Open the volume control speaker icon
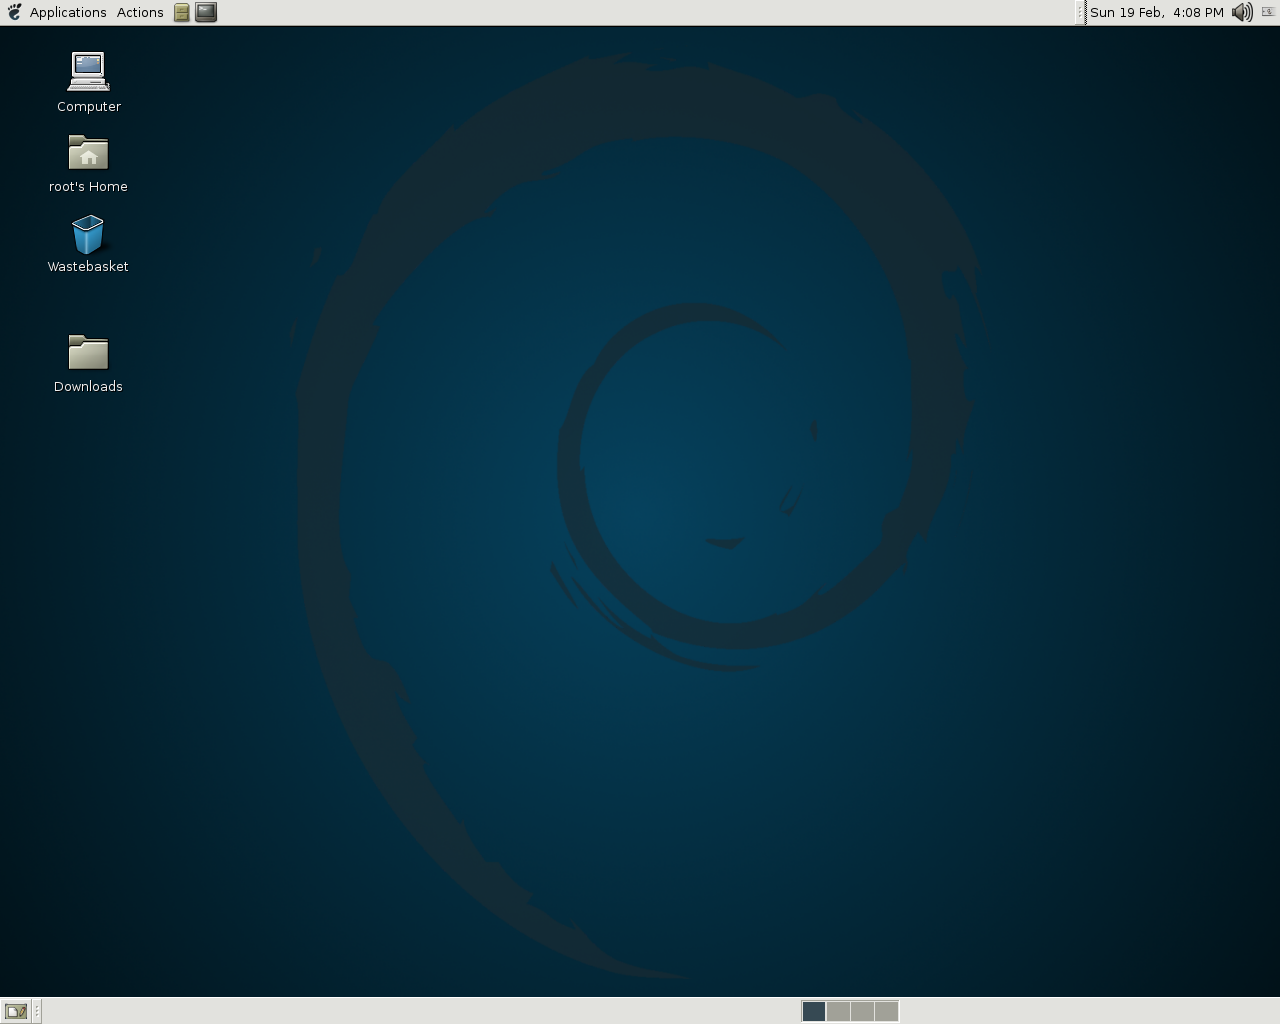The image size is (1280, 1024). click(1242, 12)
